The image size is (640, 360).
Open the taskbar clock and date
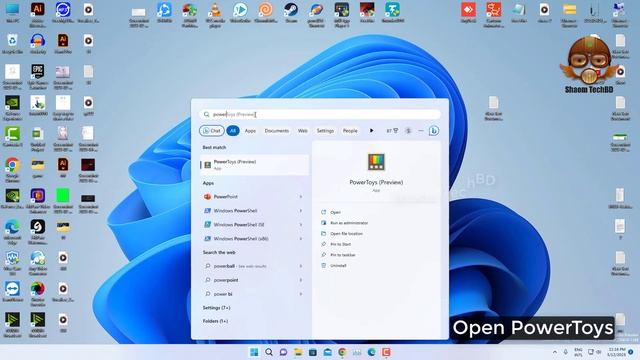click(616, 352)
